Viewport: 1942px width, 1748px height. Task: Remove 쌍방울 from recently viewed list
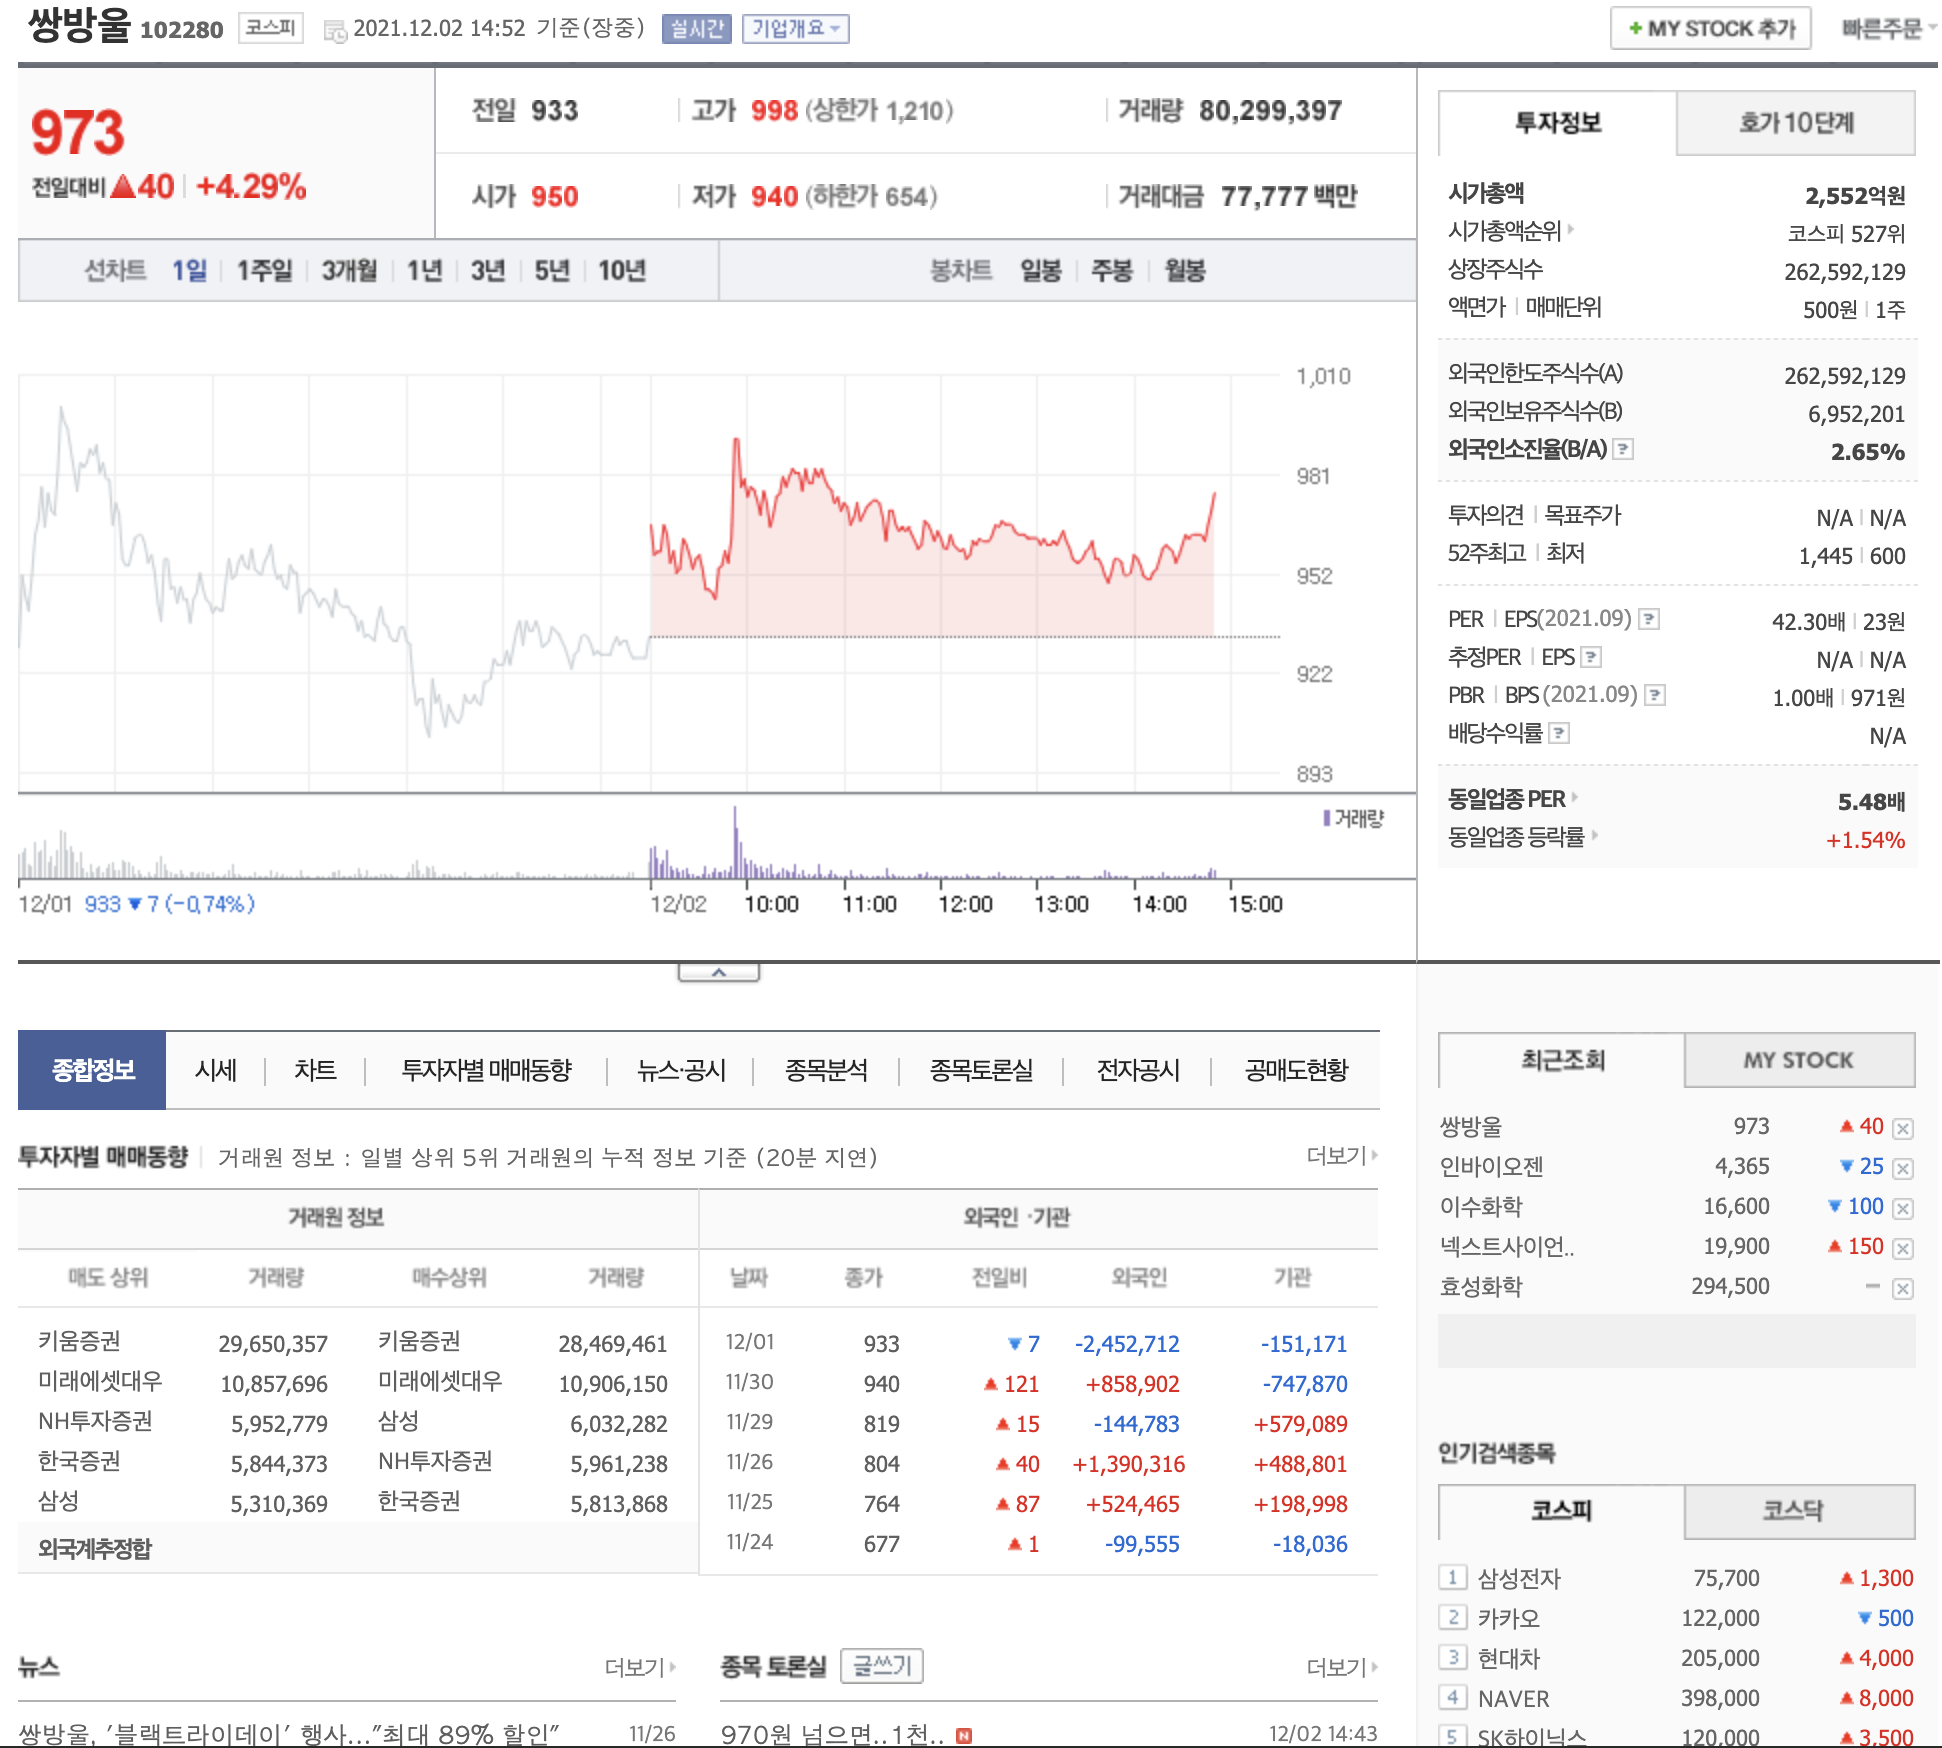pos(1902,1128)
